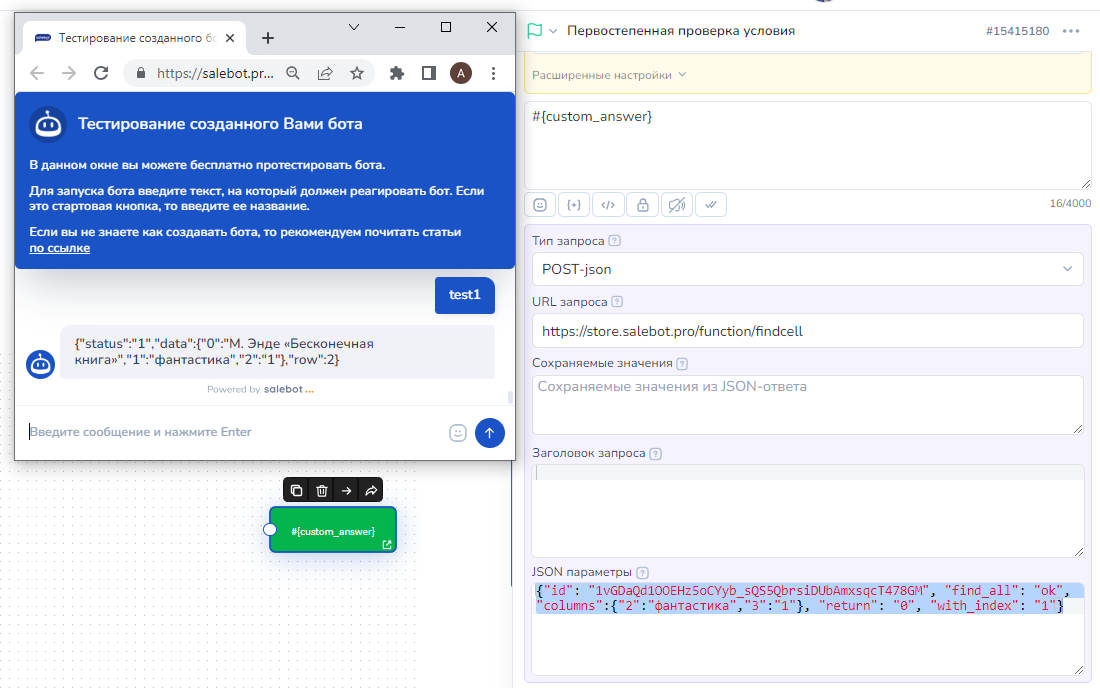
Task: Copy the block with the duplicate icon
Action: tap(297, 490)
